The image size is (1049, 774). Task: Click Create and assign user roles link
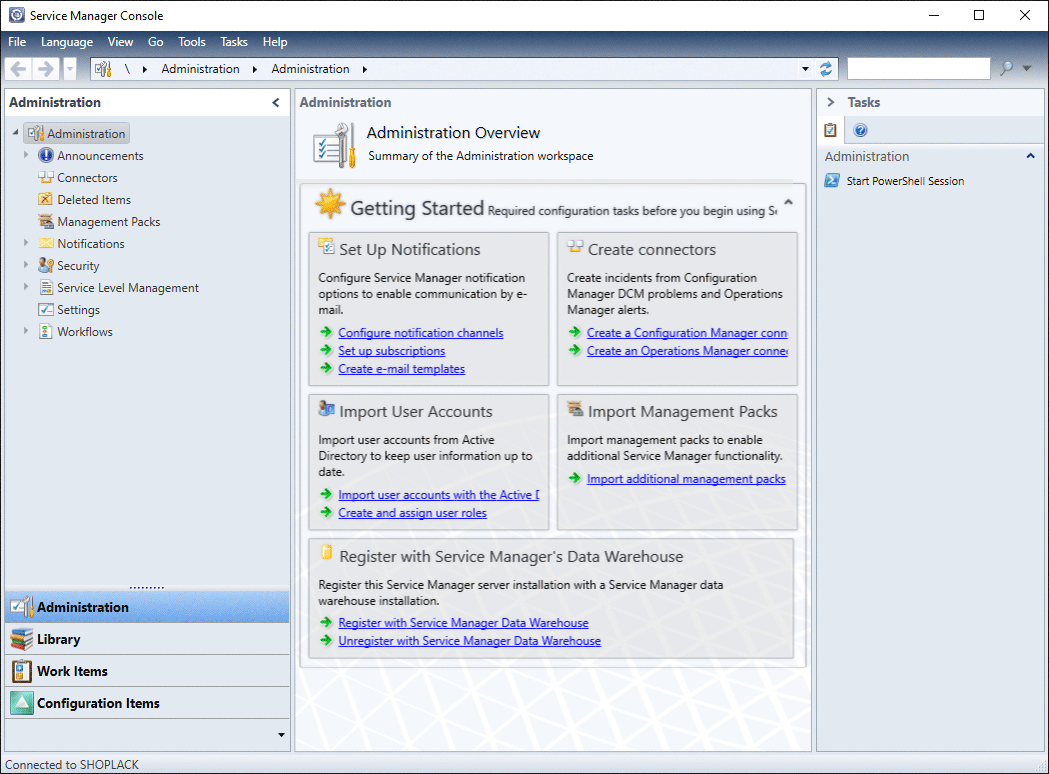point(412,512)
